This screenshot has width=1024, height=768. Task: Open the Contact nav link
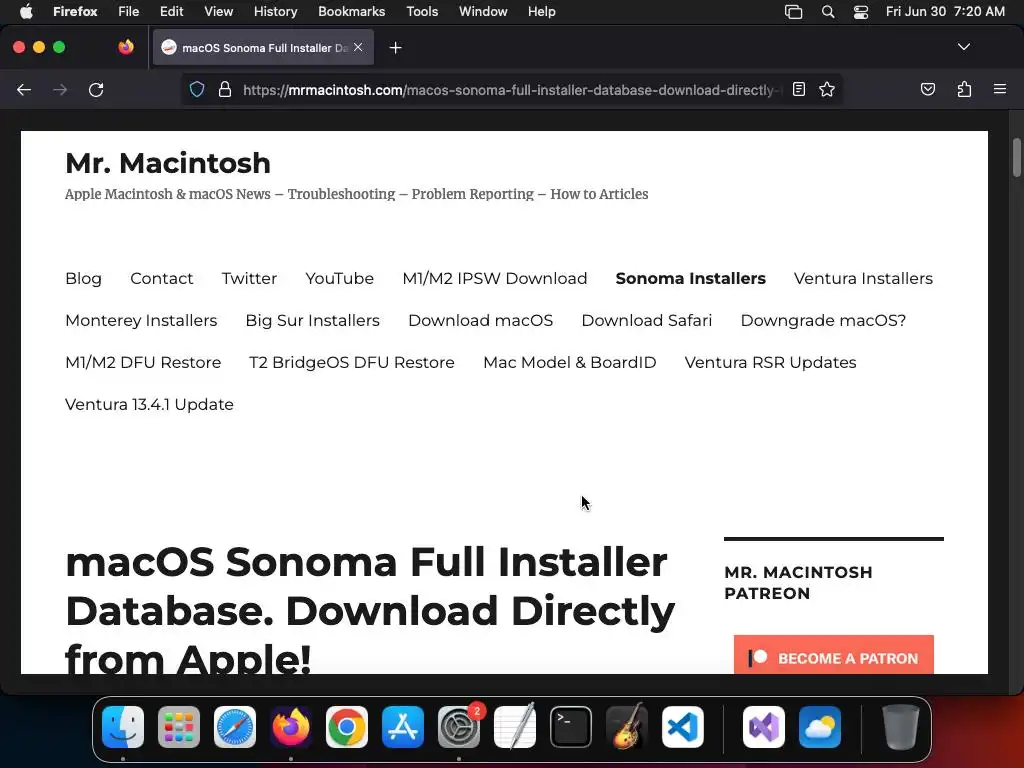[x=161, y=278]
